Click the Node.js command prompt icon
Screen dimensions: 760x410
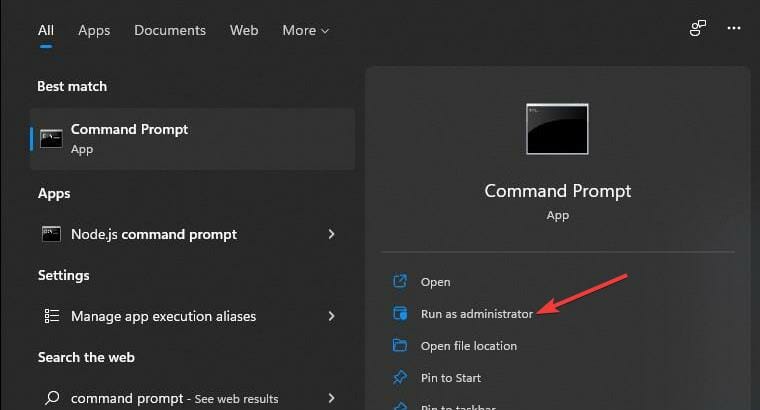51,234
